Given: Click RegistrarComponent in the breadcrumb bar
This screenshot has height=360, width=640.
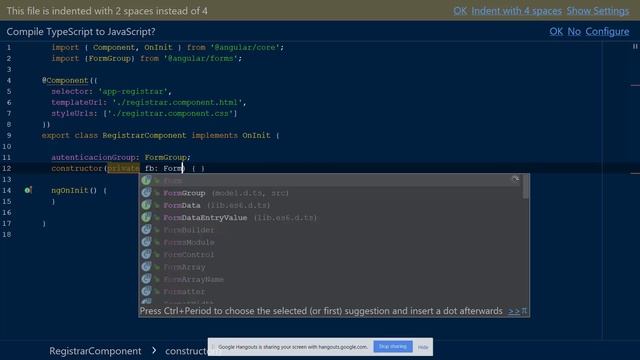Looking at the screenshot, I should pos(95,351).
